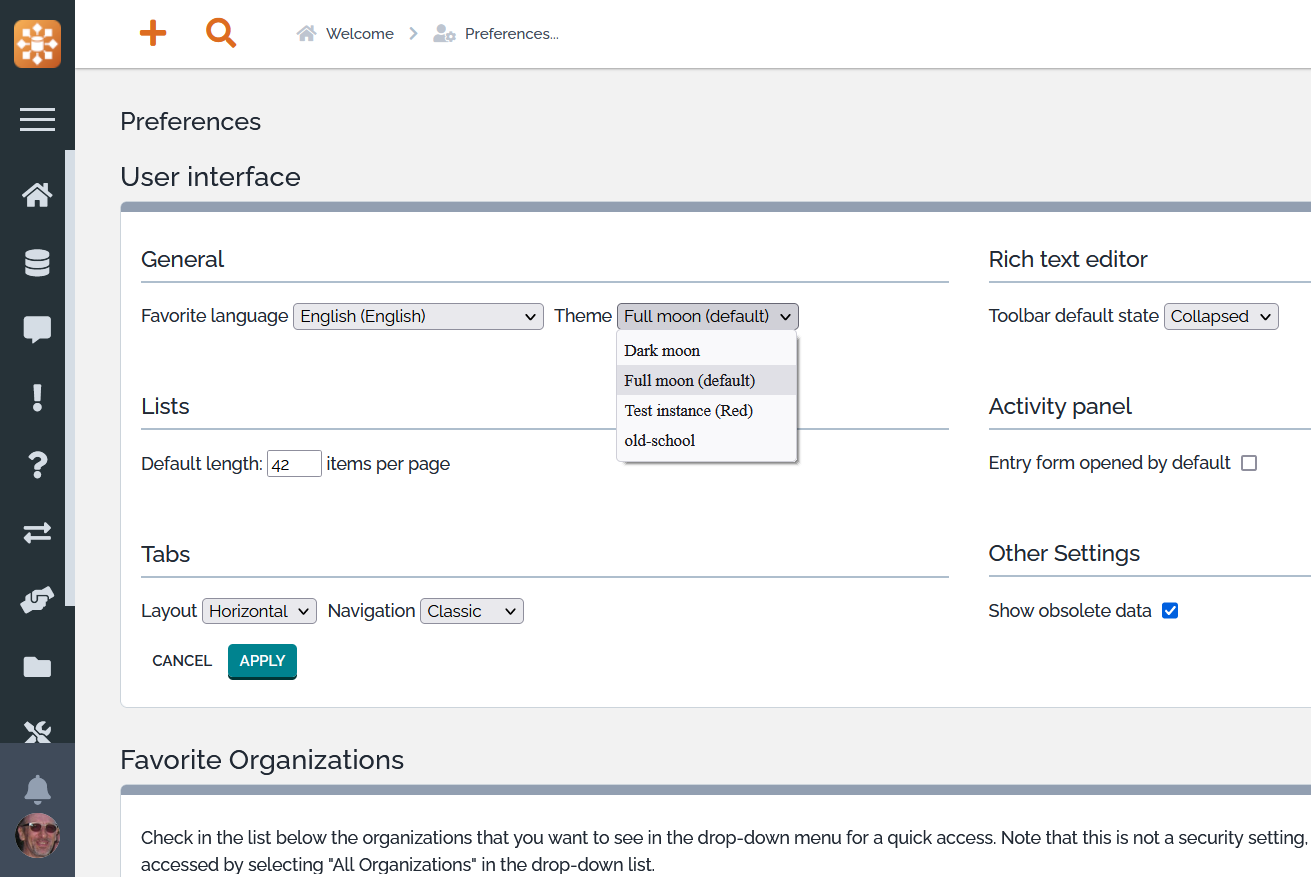Open the database stack sidebar icon

[37, 263]
